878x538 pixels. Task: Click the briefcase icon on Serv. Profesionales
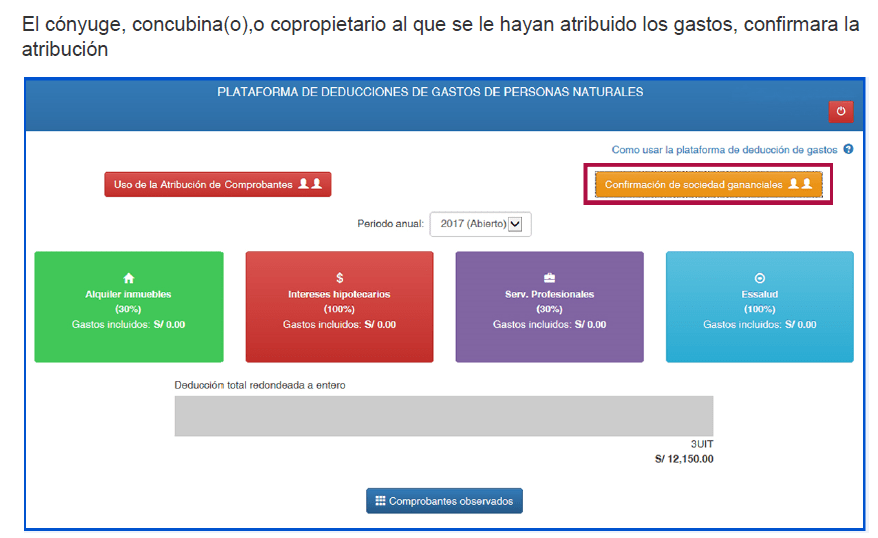coord(549,278)
